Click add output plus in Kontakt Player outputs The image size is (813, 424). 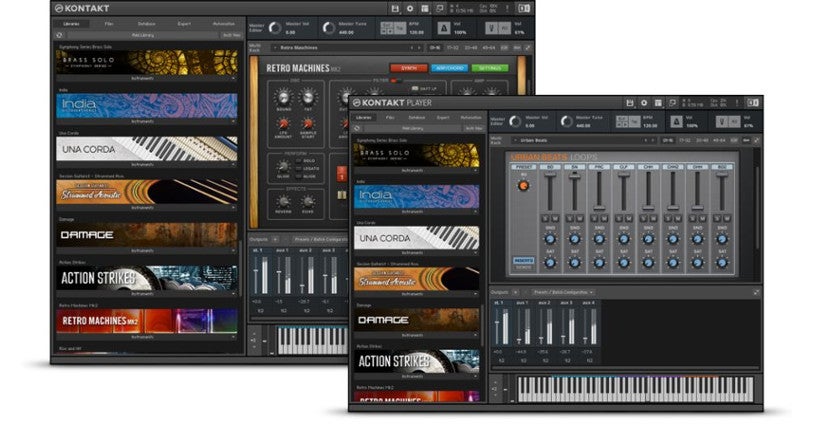[x=515, y=292]
